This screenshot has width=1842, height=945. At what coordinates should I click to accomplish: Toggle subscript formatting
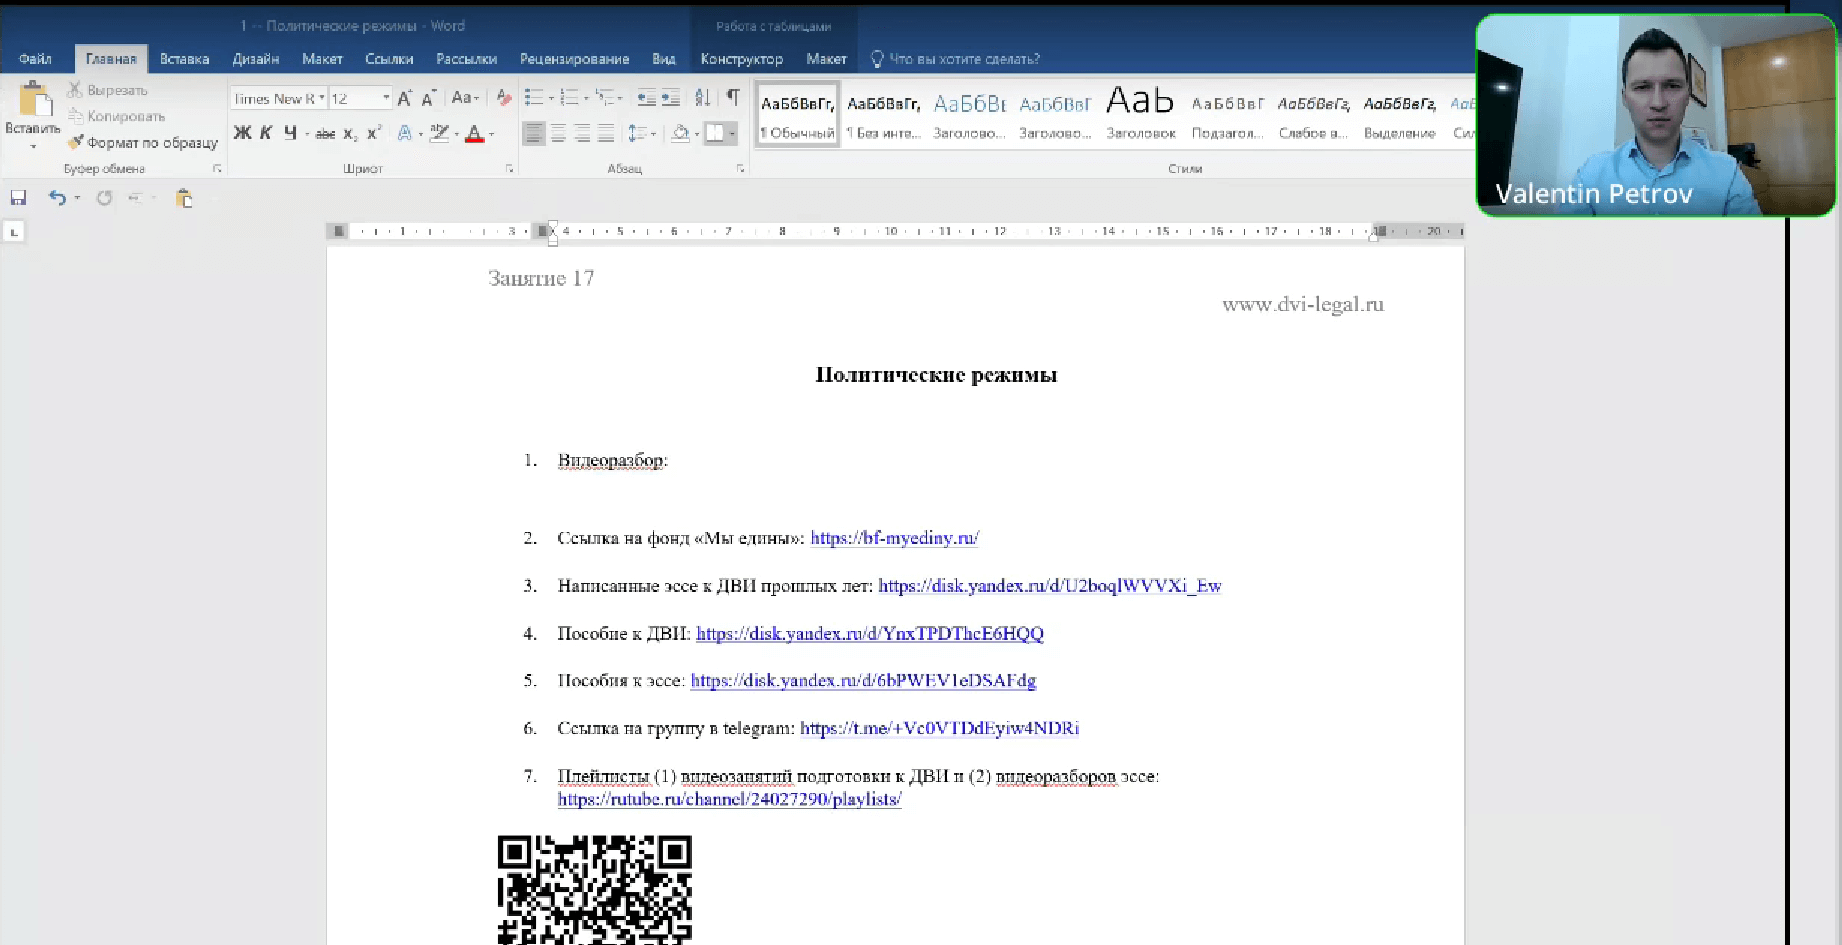[350, 134]
